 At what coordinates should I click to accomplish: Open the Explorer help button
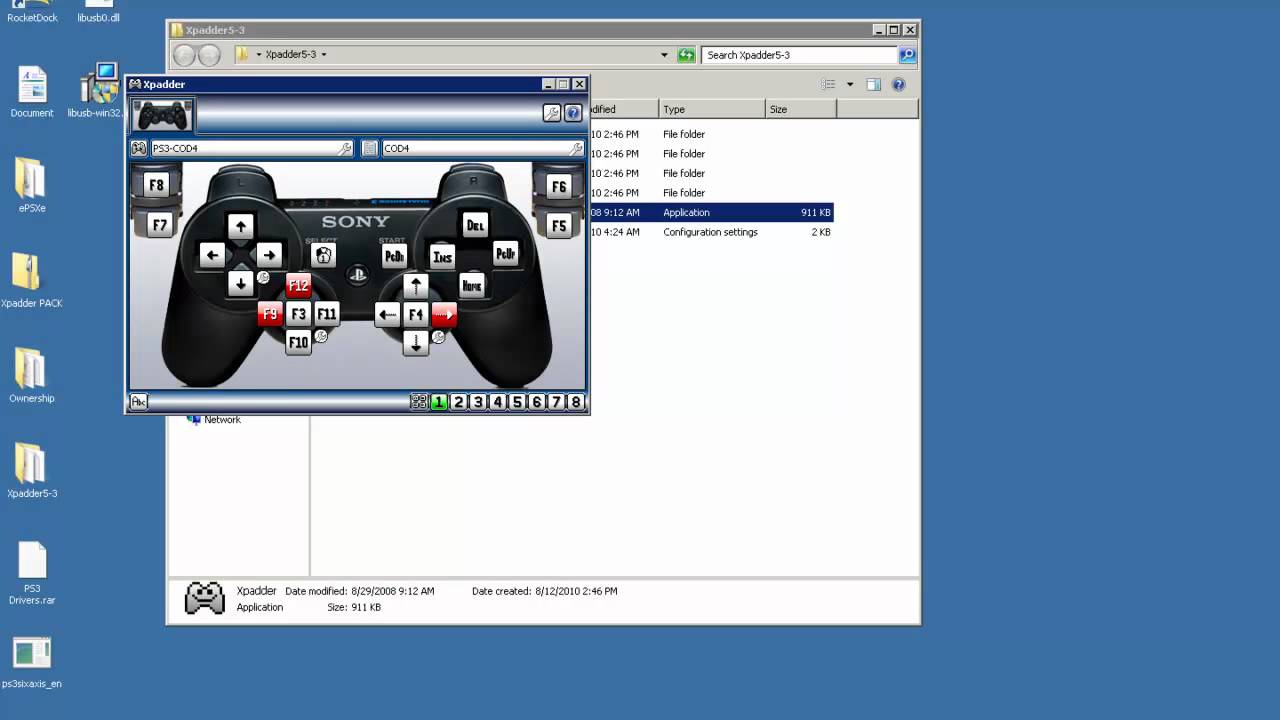coord(898,85)
